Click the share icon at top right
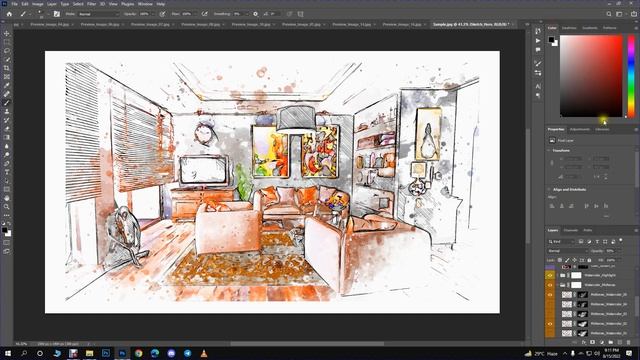Viewport: 640px width, 360px height. (x=634, y=14)
